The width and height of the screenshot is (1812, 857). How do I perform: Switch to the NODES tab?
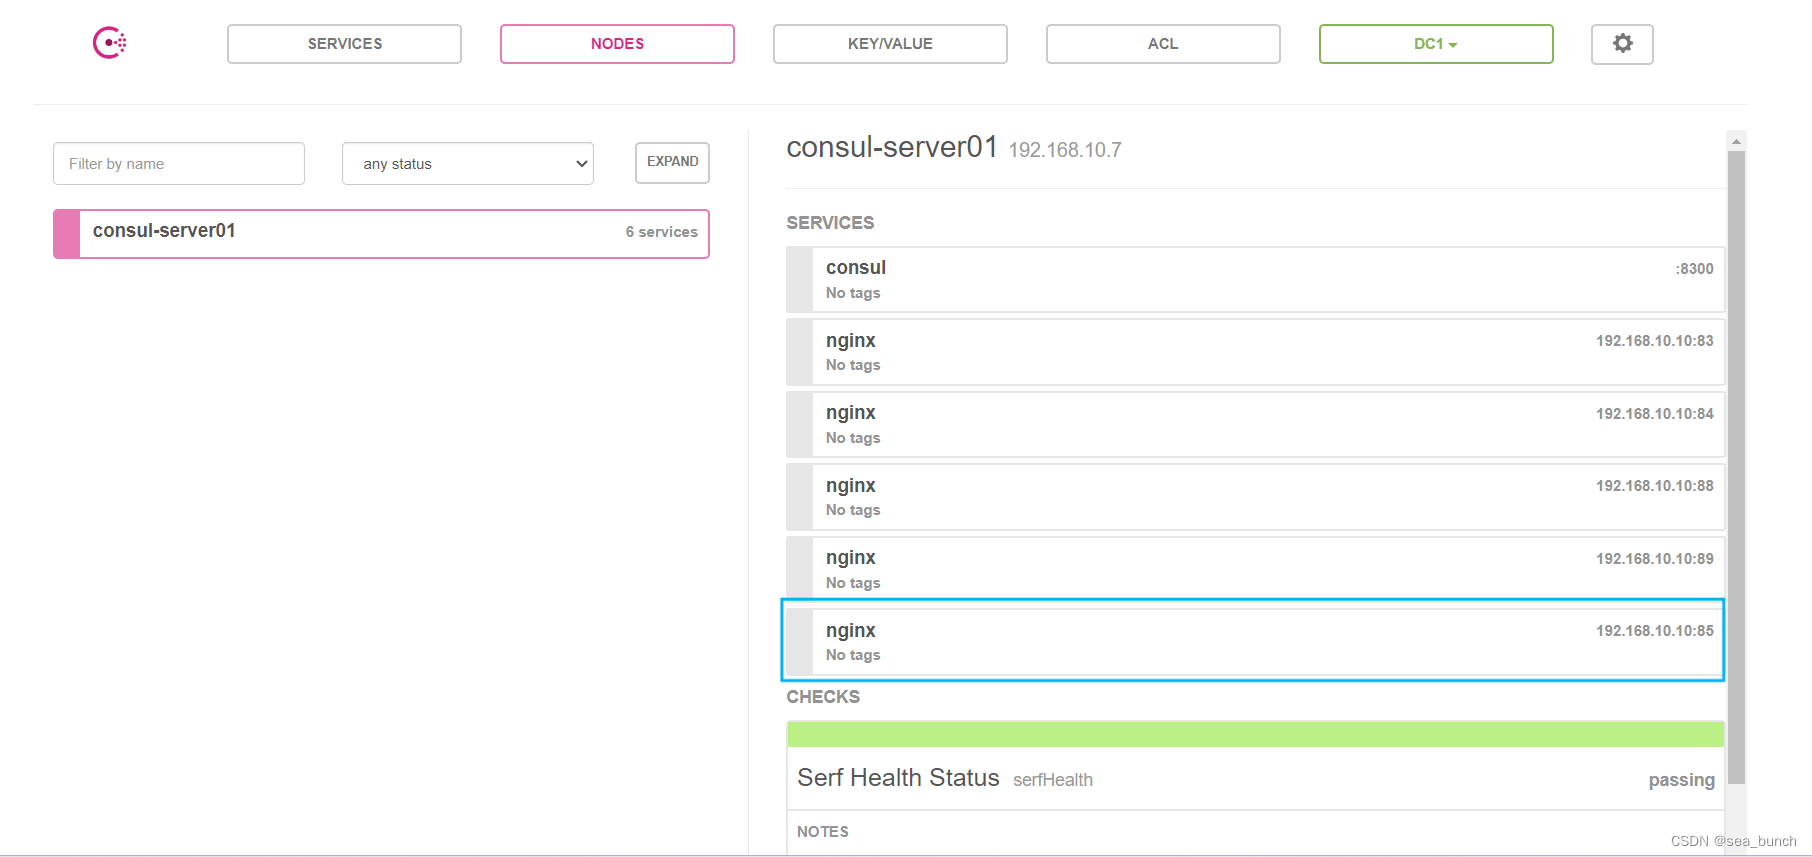click(x=617, y=44)
